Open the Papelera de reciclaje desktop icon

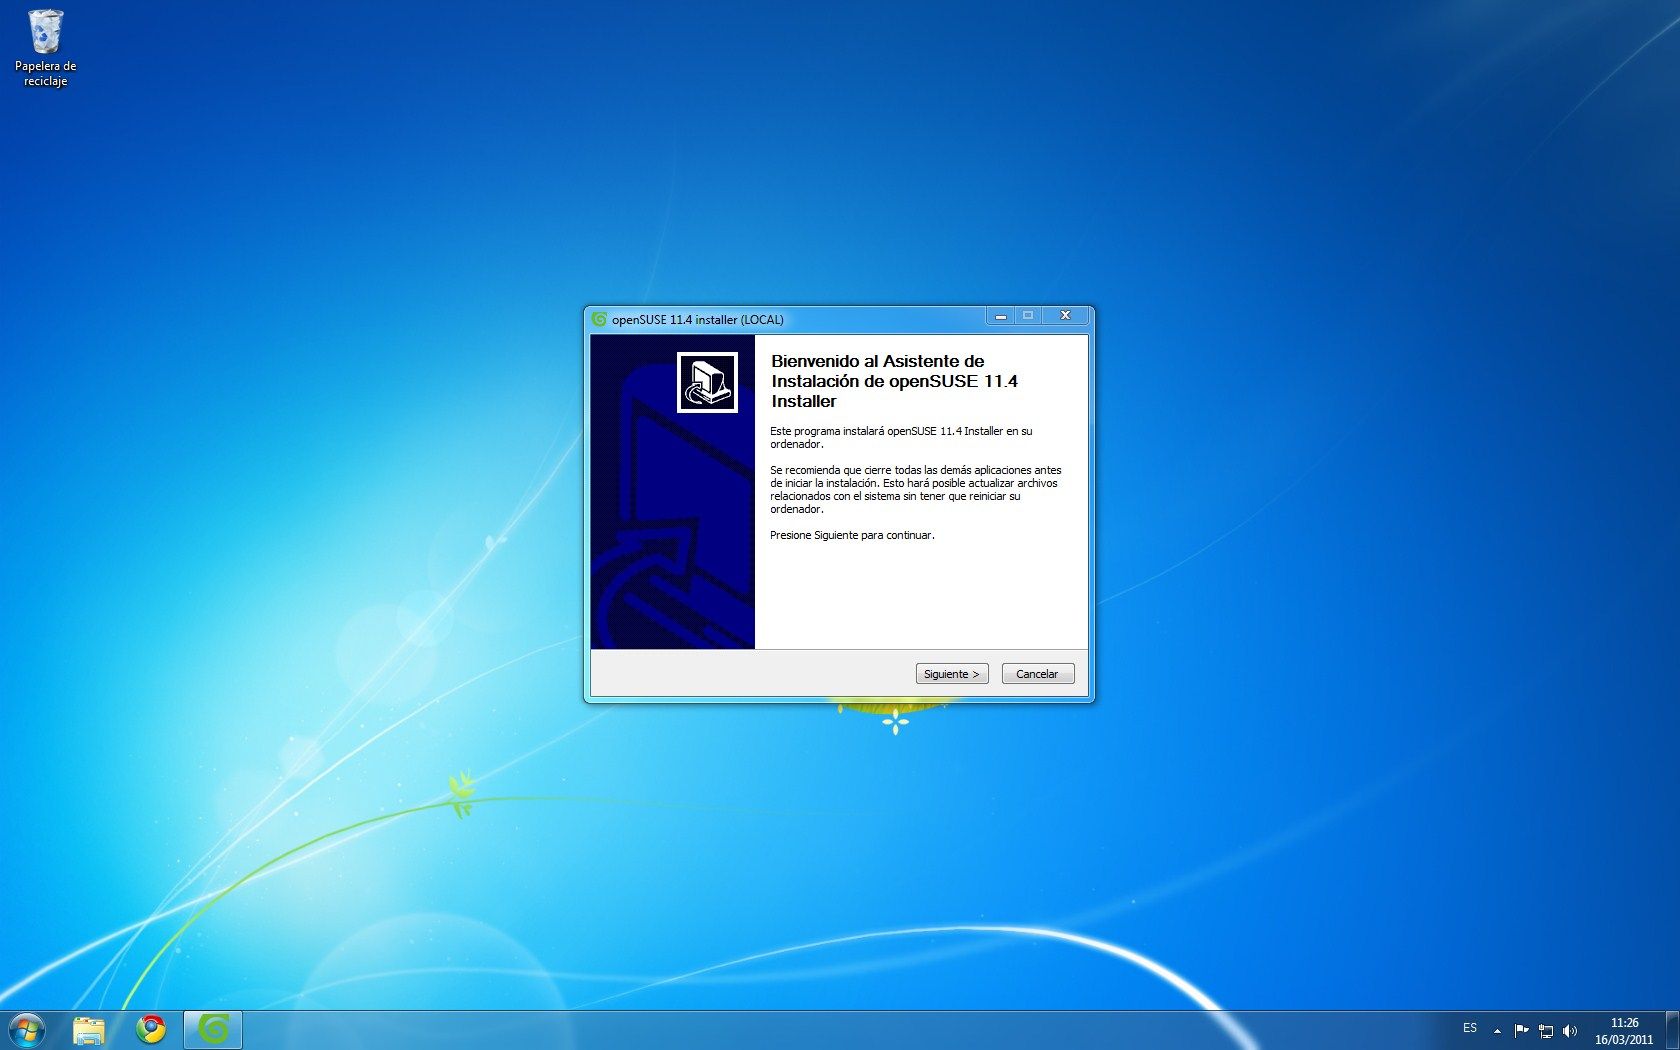45,48
